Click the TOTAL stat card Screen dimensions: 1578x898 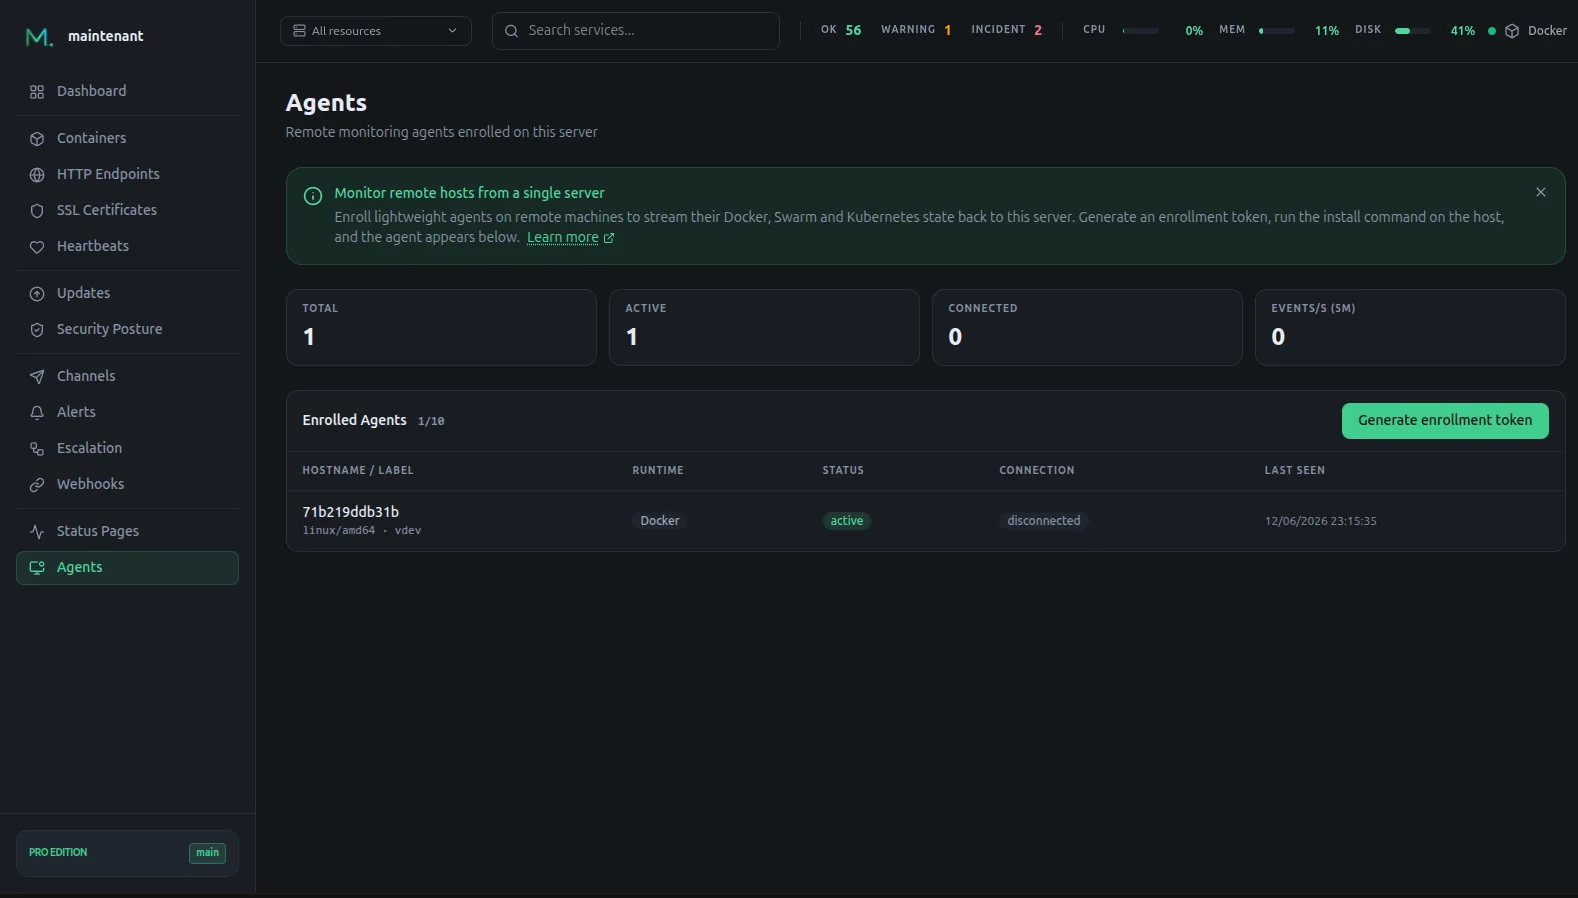pyautogui.click(x=441, y=328)
